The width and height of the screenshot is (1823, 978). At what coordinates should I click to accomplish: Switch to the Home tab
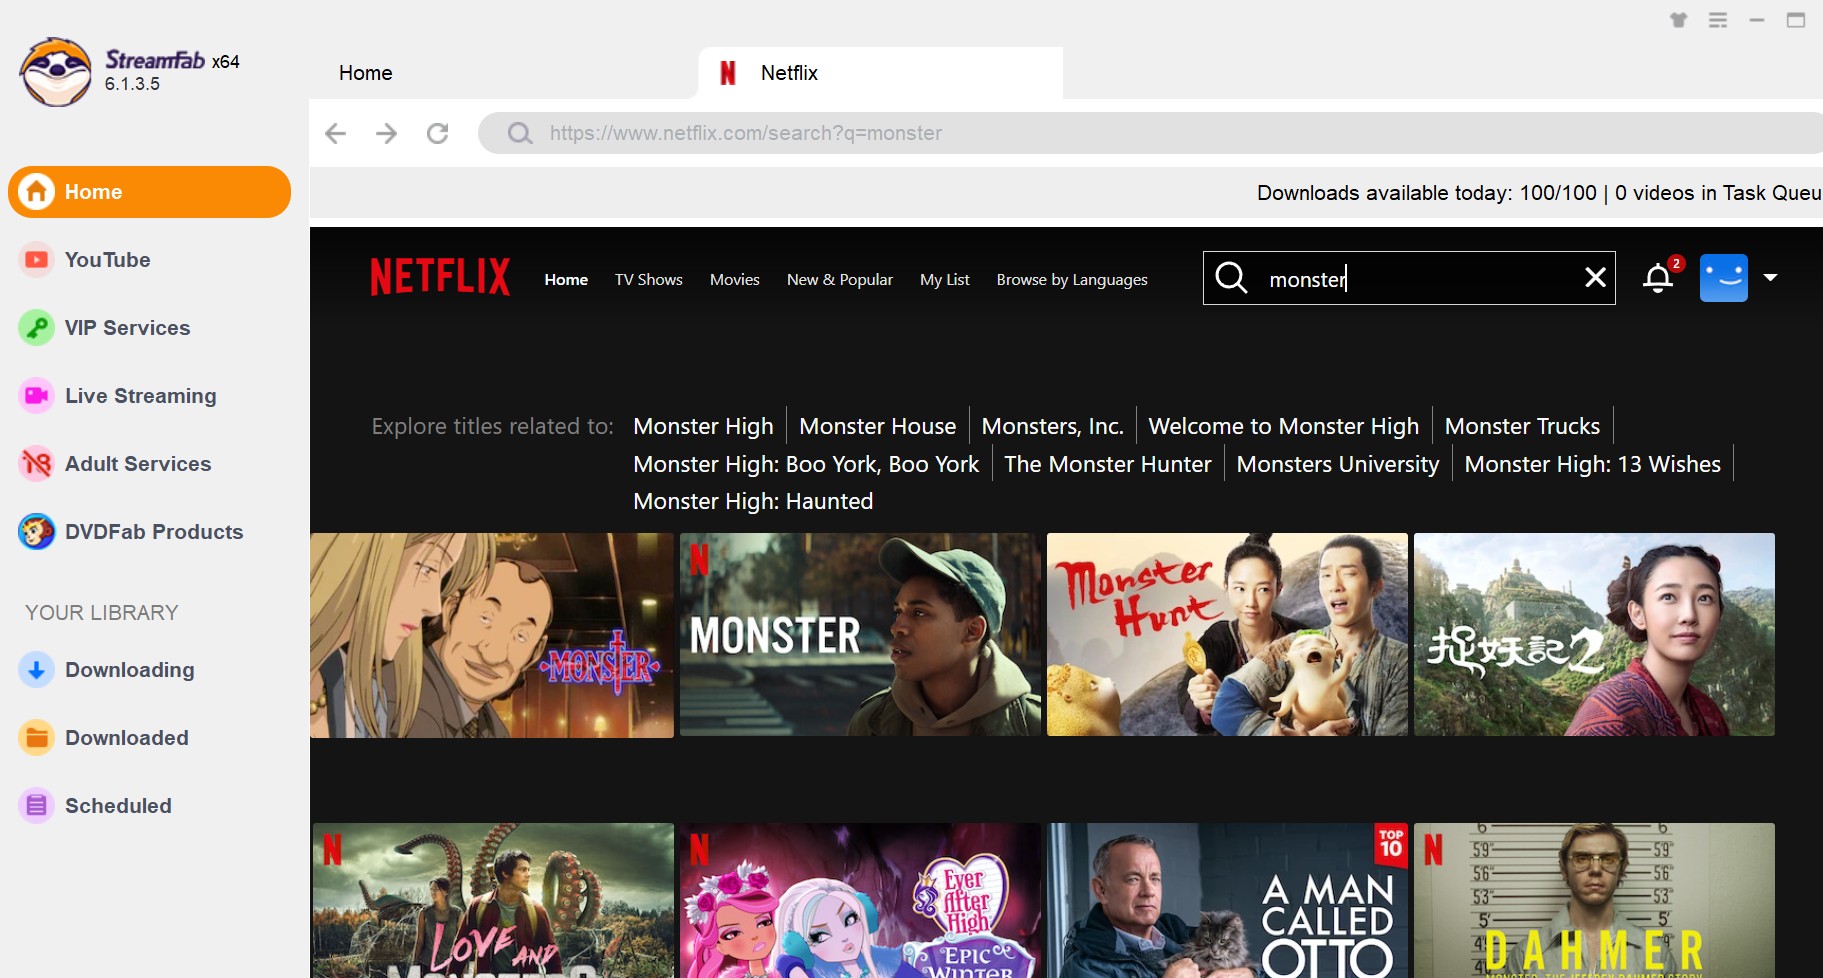coord(366,73)
